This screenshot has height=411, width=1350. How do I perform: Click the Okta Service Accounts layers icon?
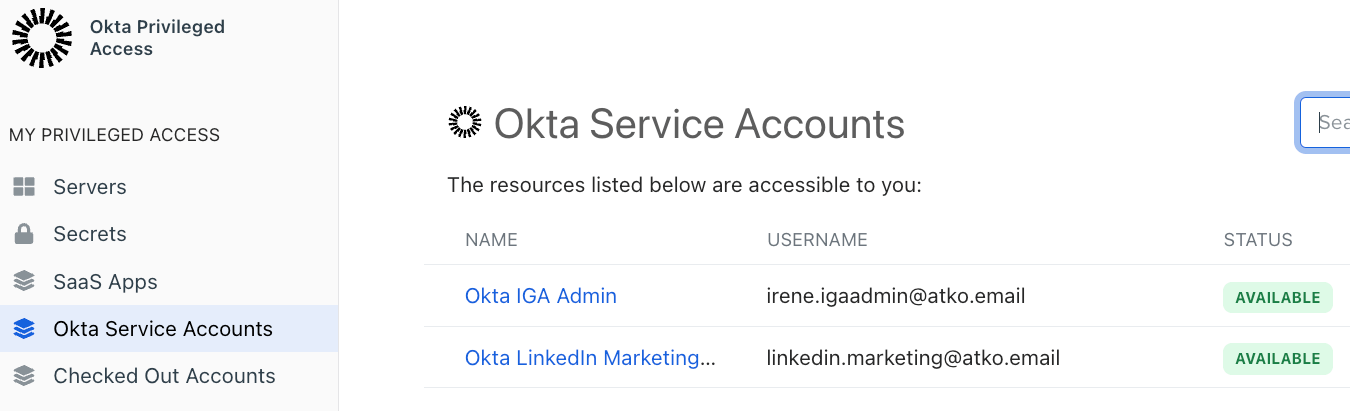coord(24,329)
